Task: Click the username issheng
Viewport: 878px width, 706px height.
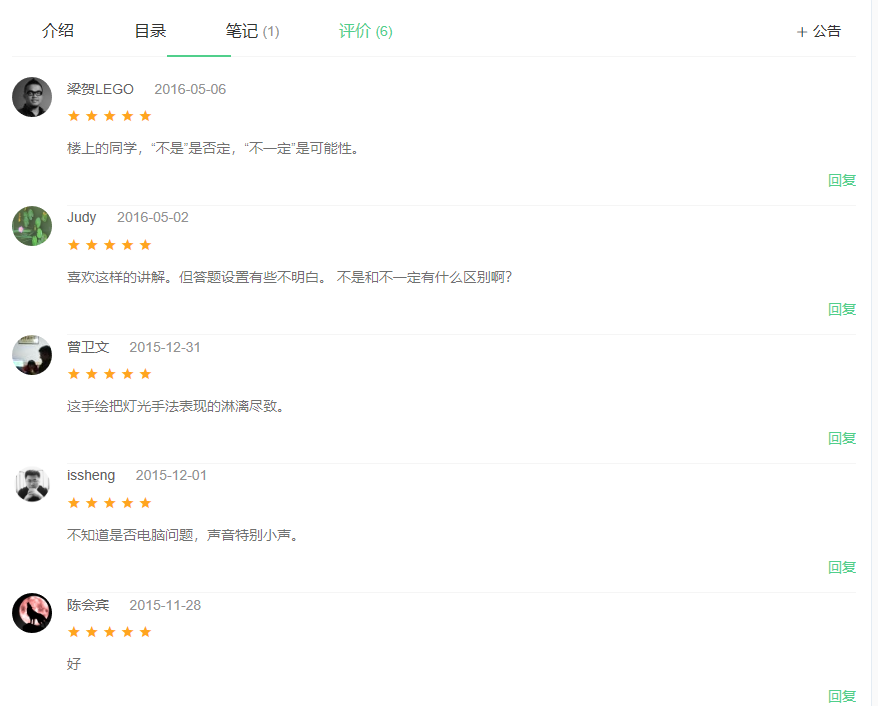Action: coord(91,475)
